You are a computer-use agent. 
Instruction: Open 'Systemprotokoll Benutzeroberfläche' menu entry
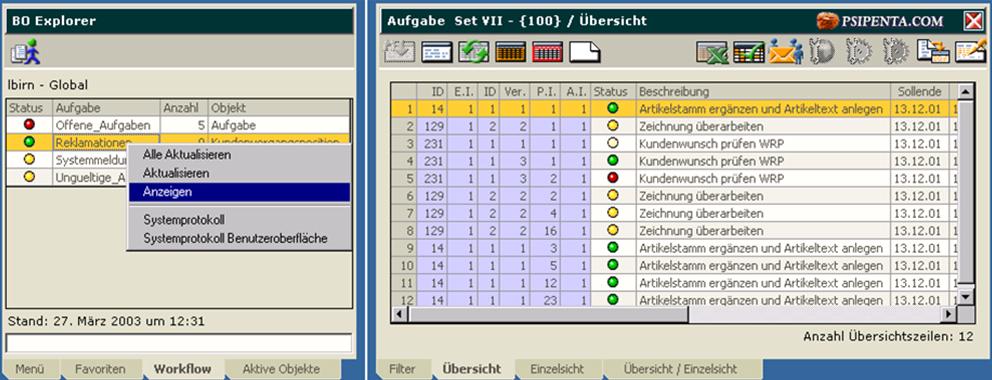tap(235, 239)
